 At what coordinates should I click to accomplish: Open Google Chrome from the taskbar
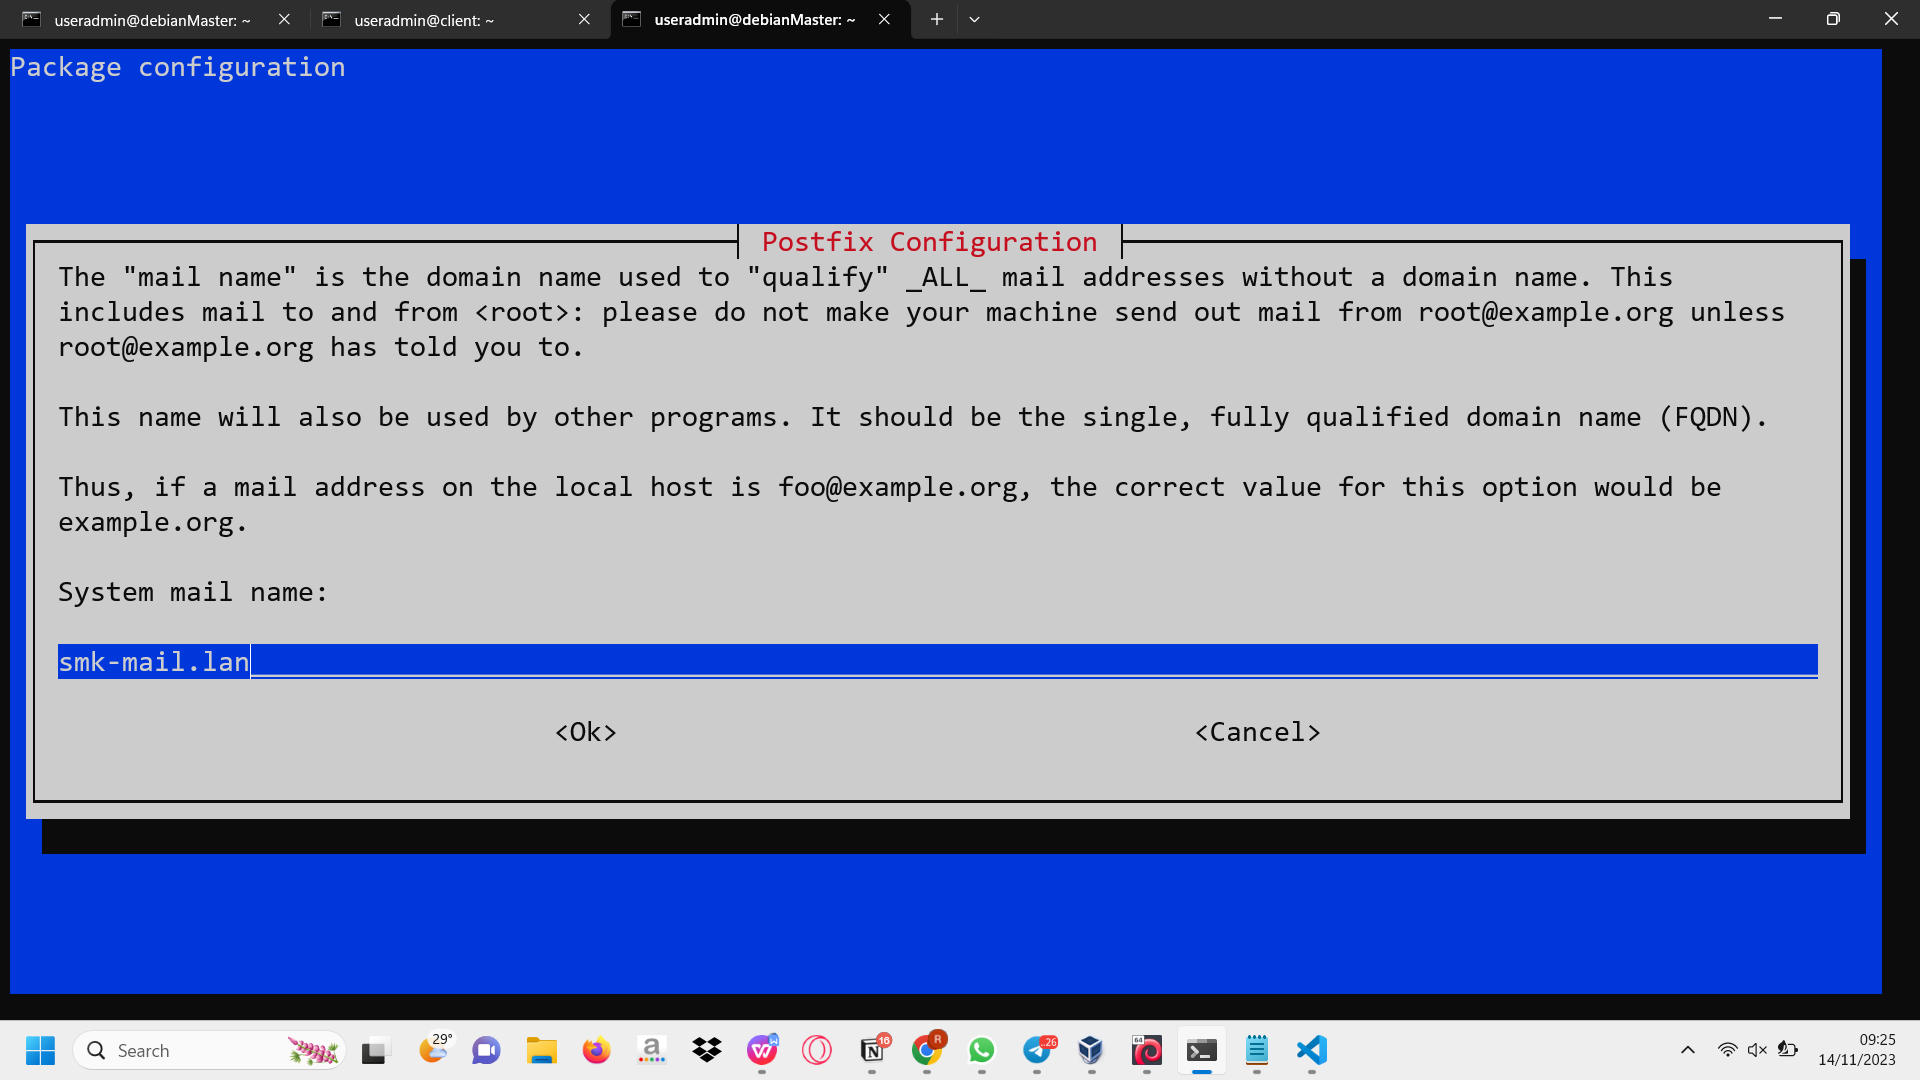pyautogui.click(x=927, y=1050)
